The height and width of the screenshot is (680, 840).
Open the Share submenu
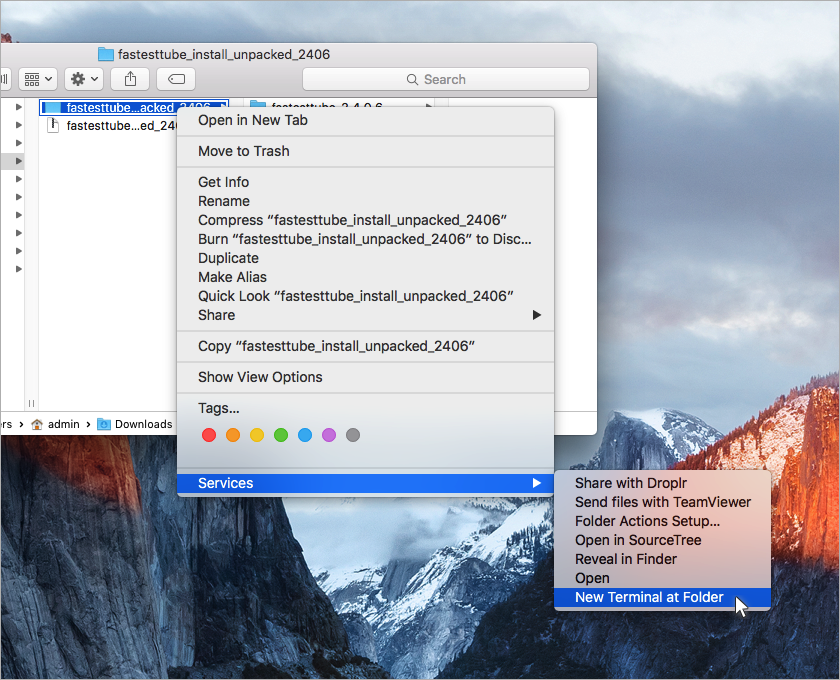point(365,315)
